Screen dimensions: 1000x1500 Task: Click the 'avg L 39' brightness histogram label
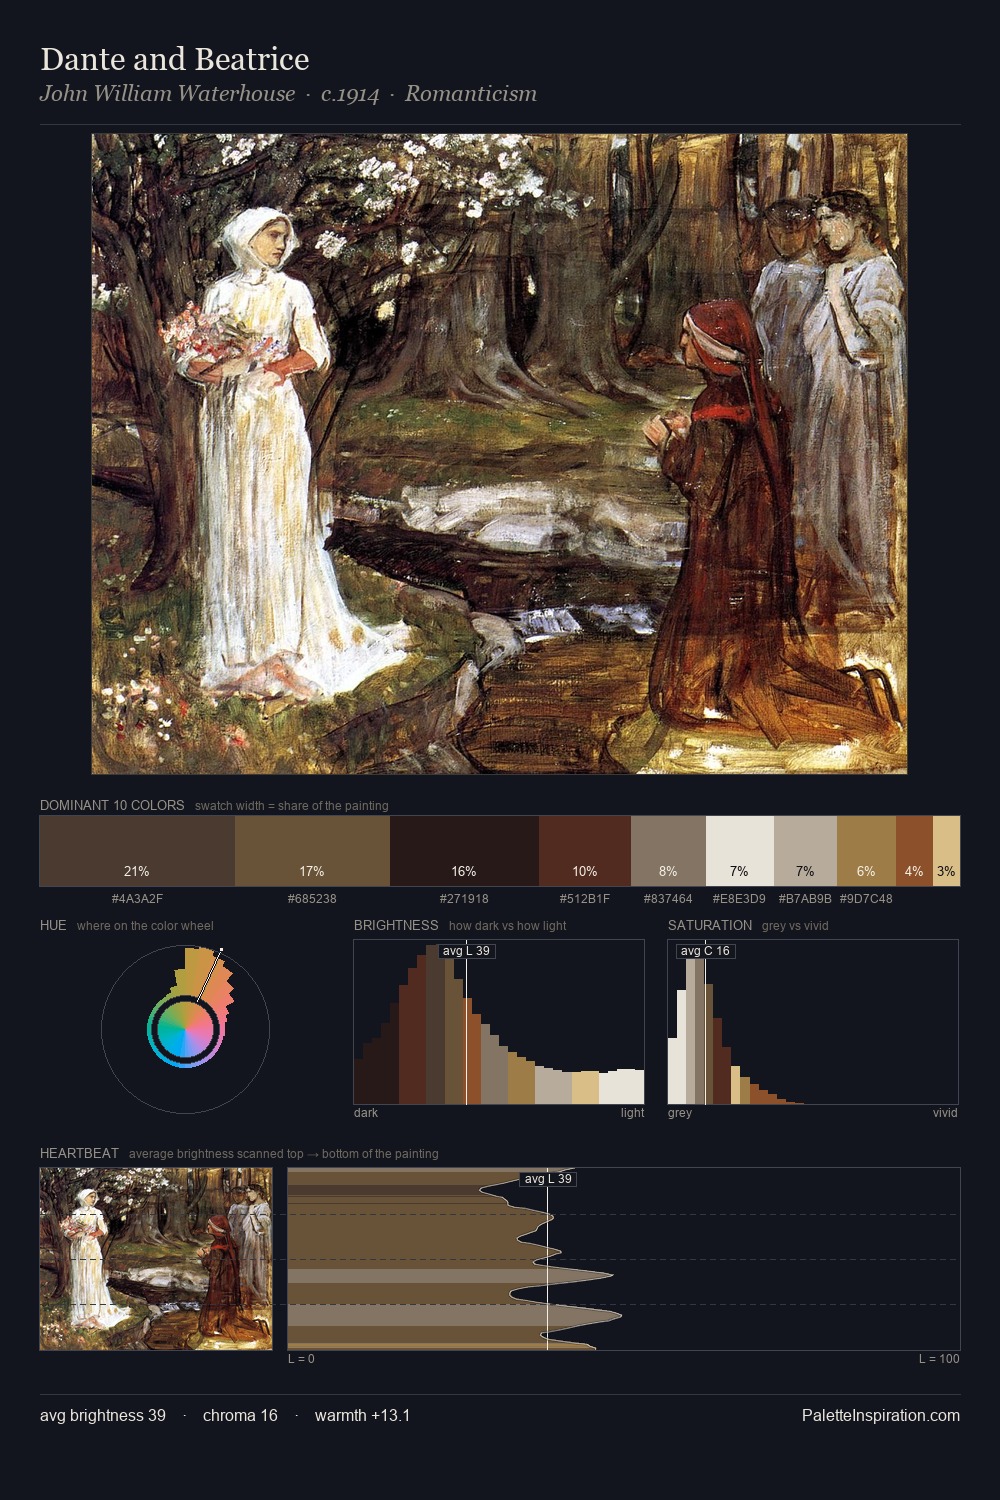pyautogui.click(x=466, y=951)
